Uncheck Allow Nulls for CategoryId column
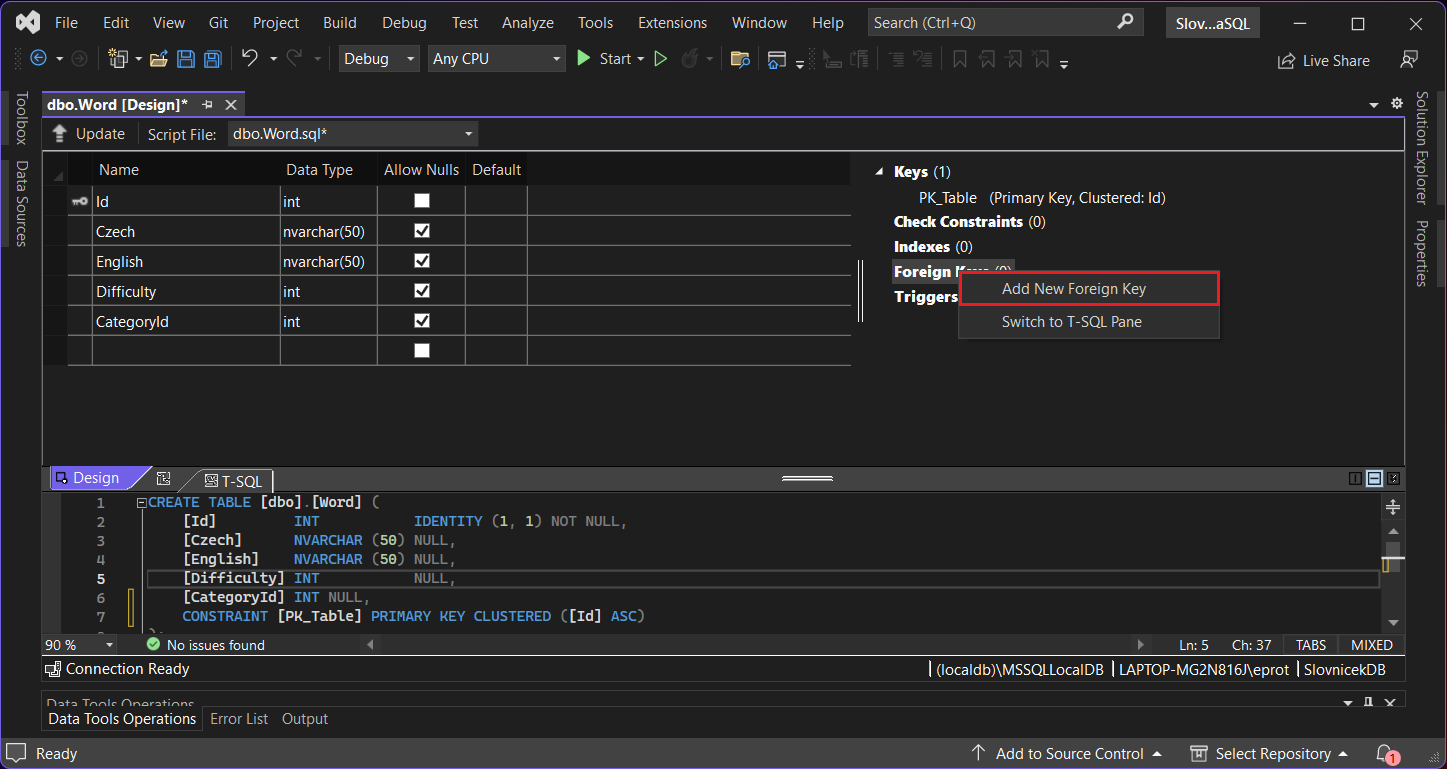Screen dimensions: 1447x769 pyautogui.click(x=422, y=321)
